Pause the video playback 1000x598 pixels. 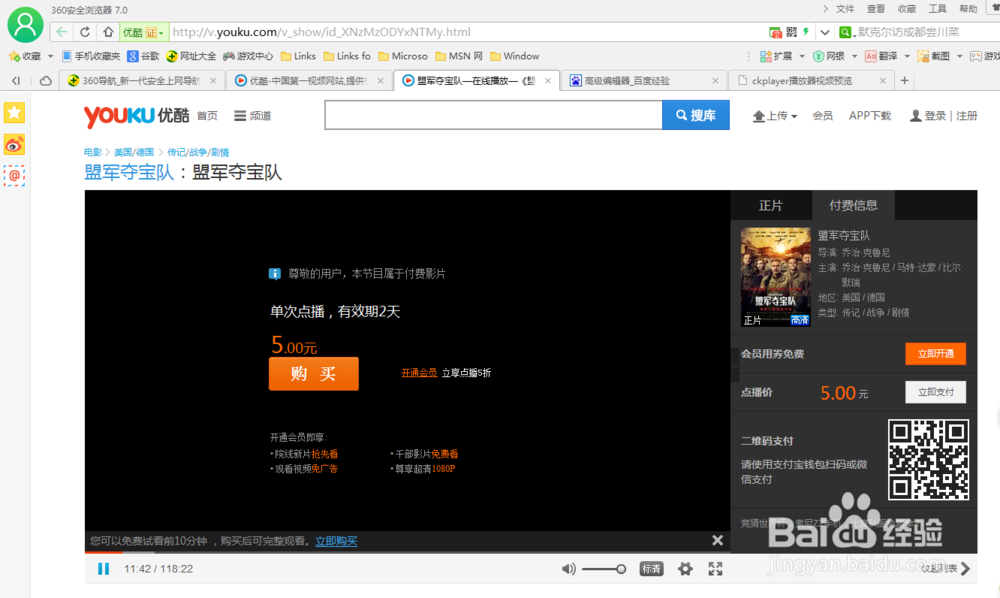(x=103, y=569)
